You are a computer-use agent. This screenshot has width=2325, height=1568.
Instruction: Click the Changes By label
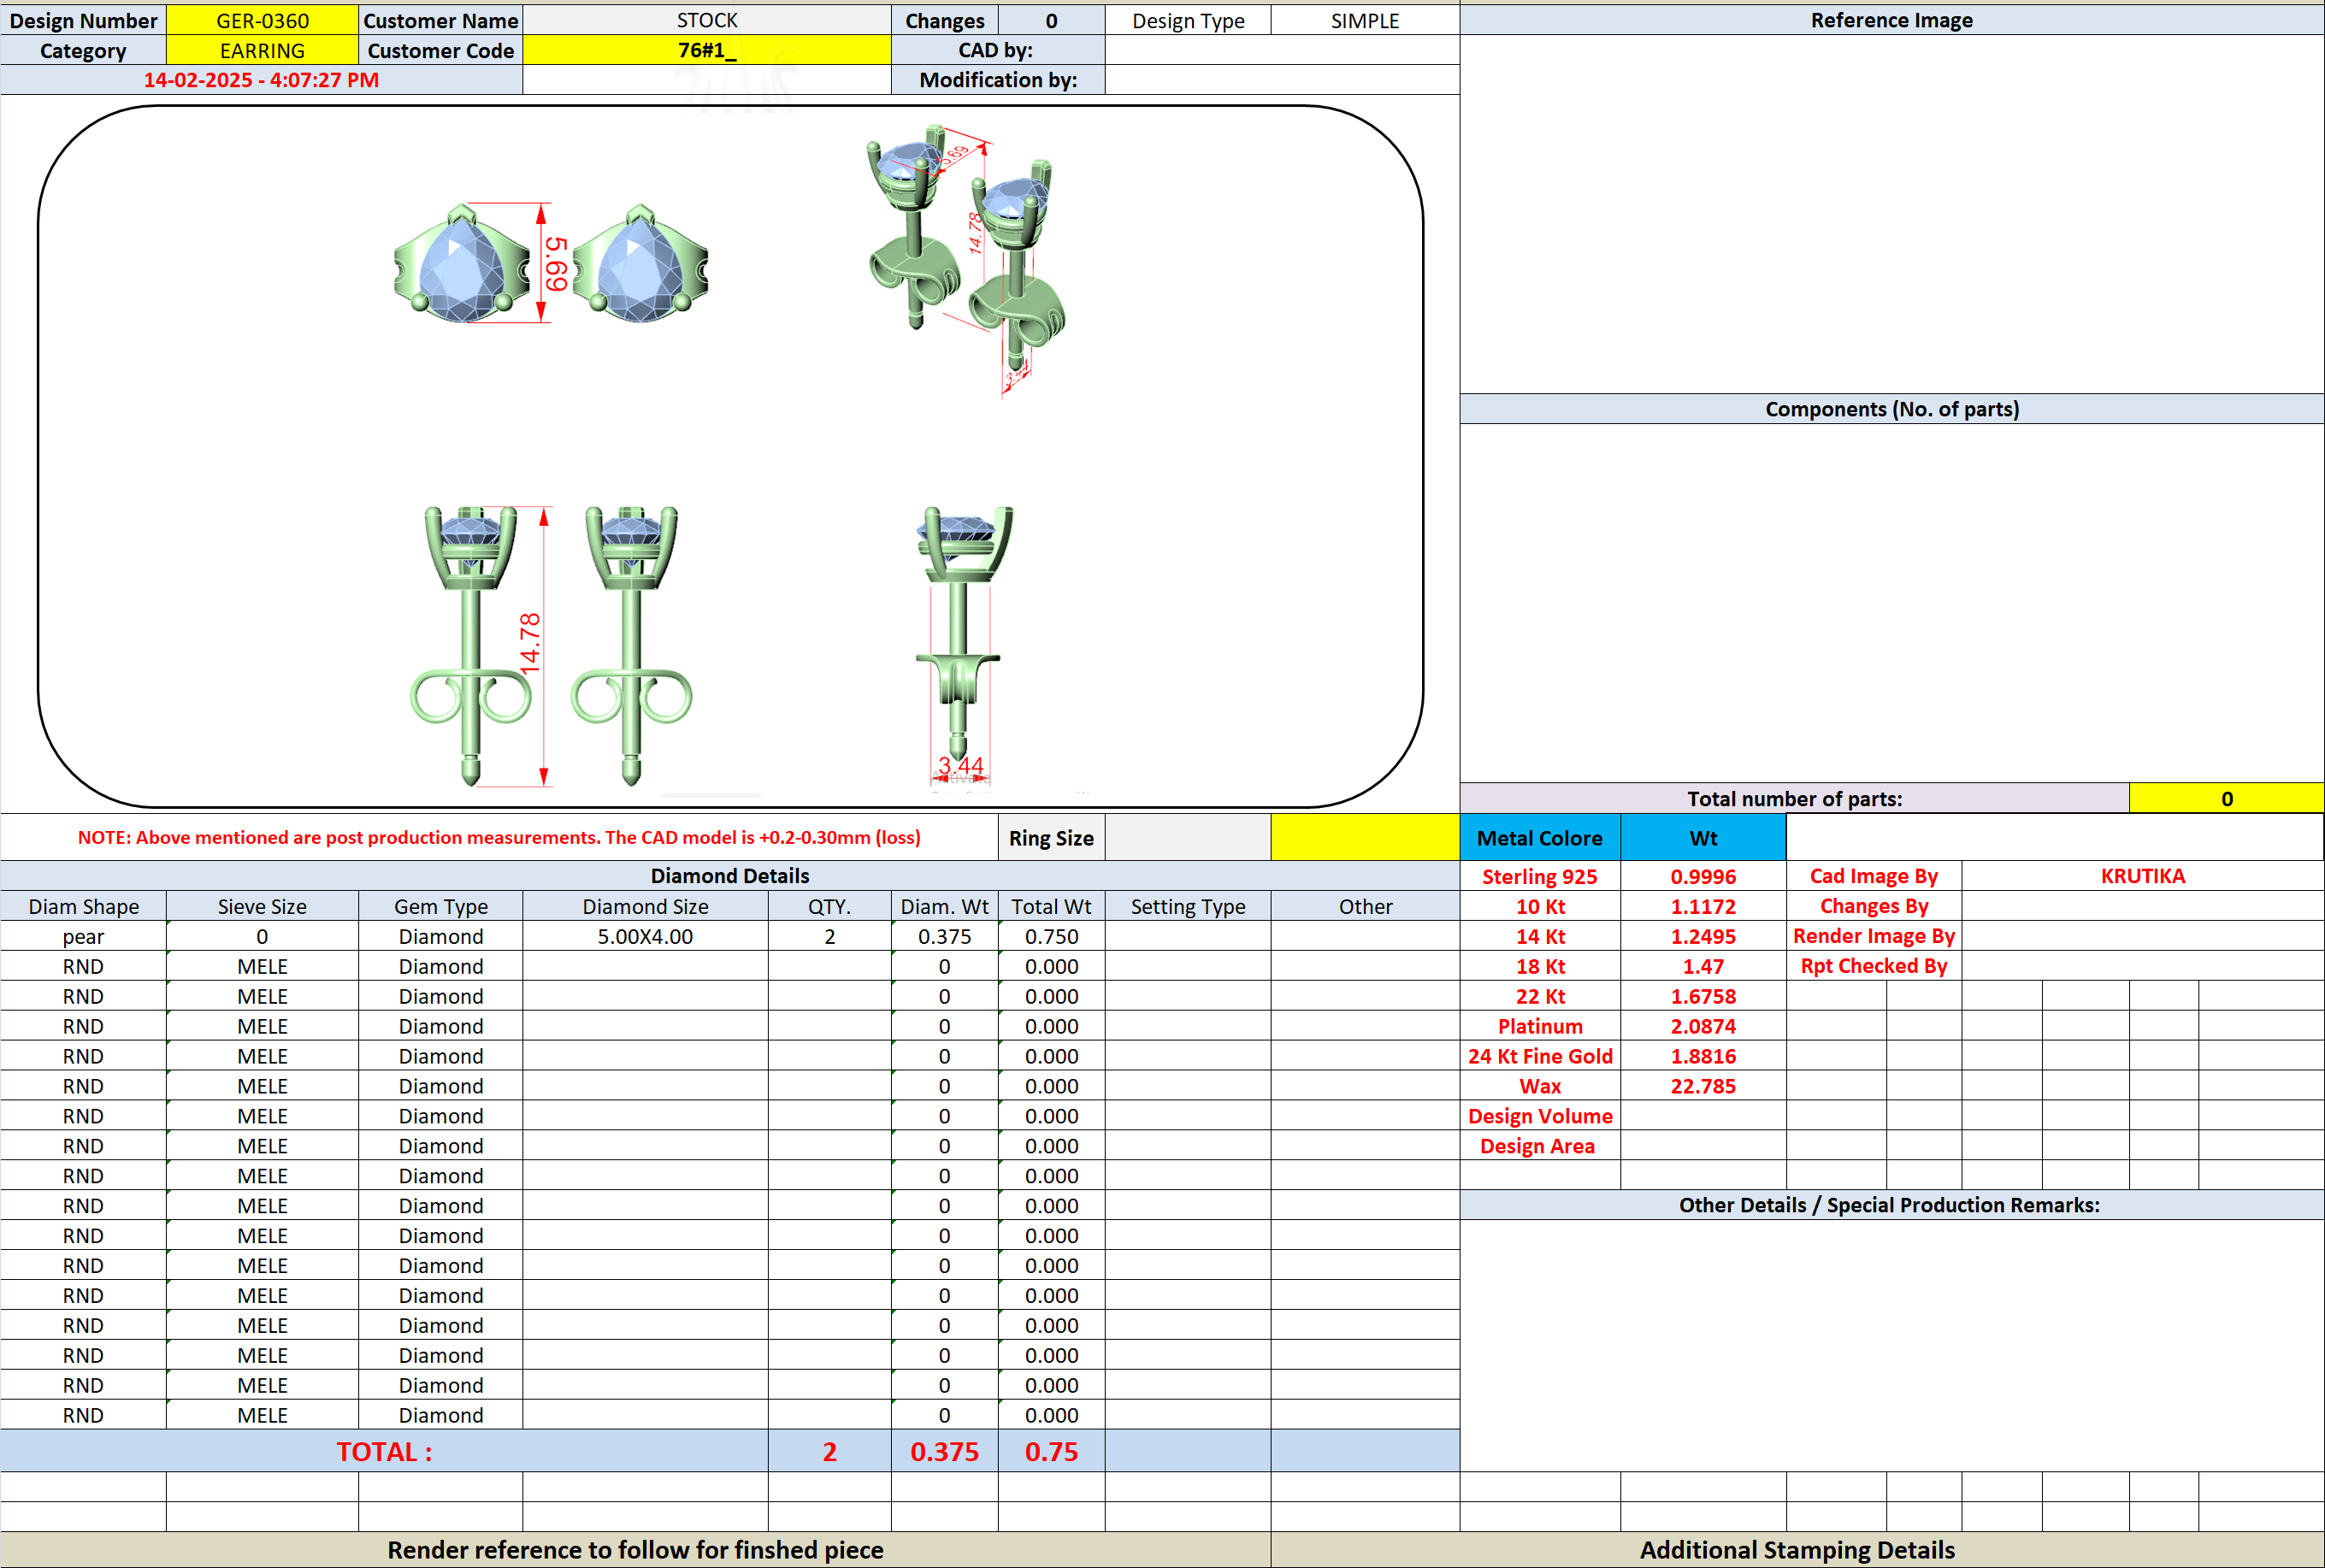(x=1873, y=906)
